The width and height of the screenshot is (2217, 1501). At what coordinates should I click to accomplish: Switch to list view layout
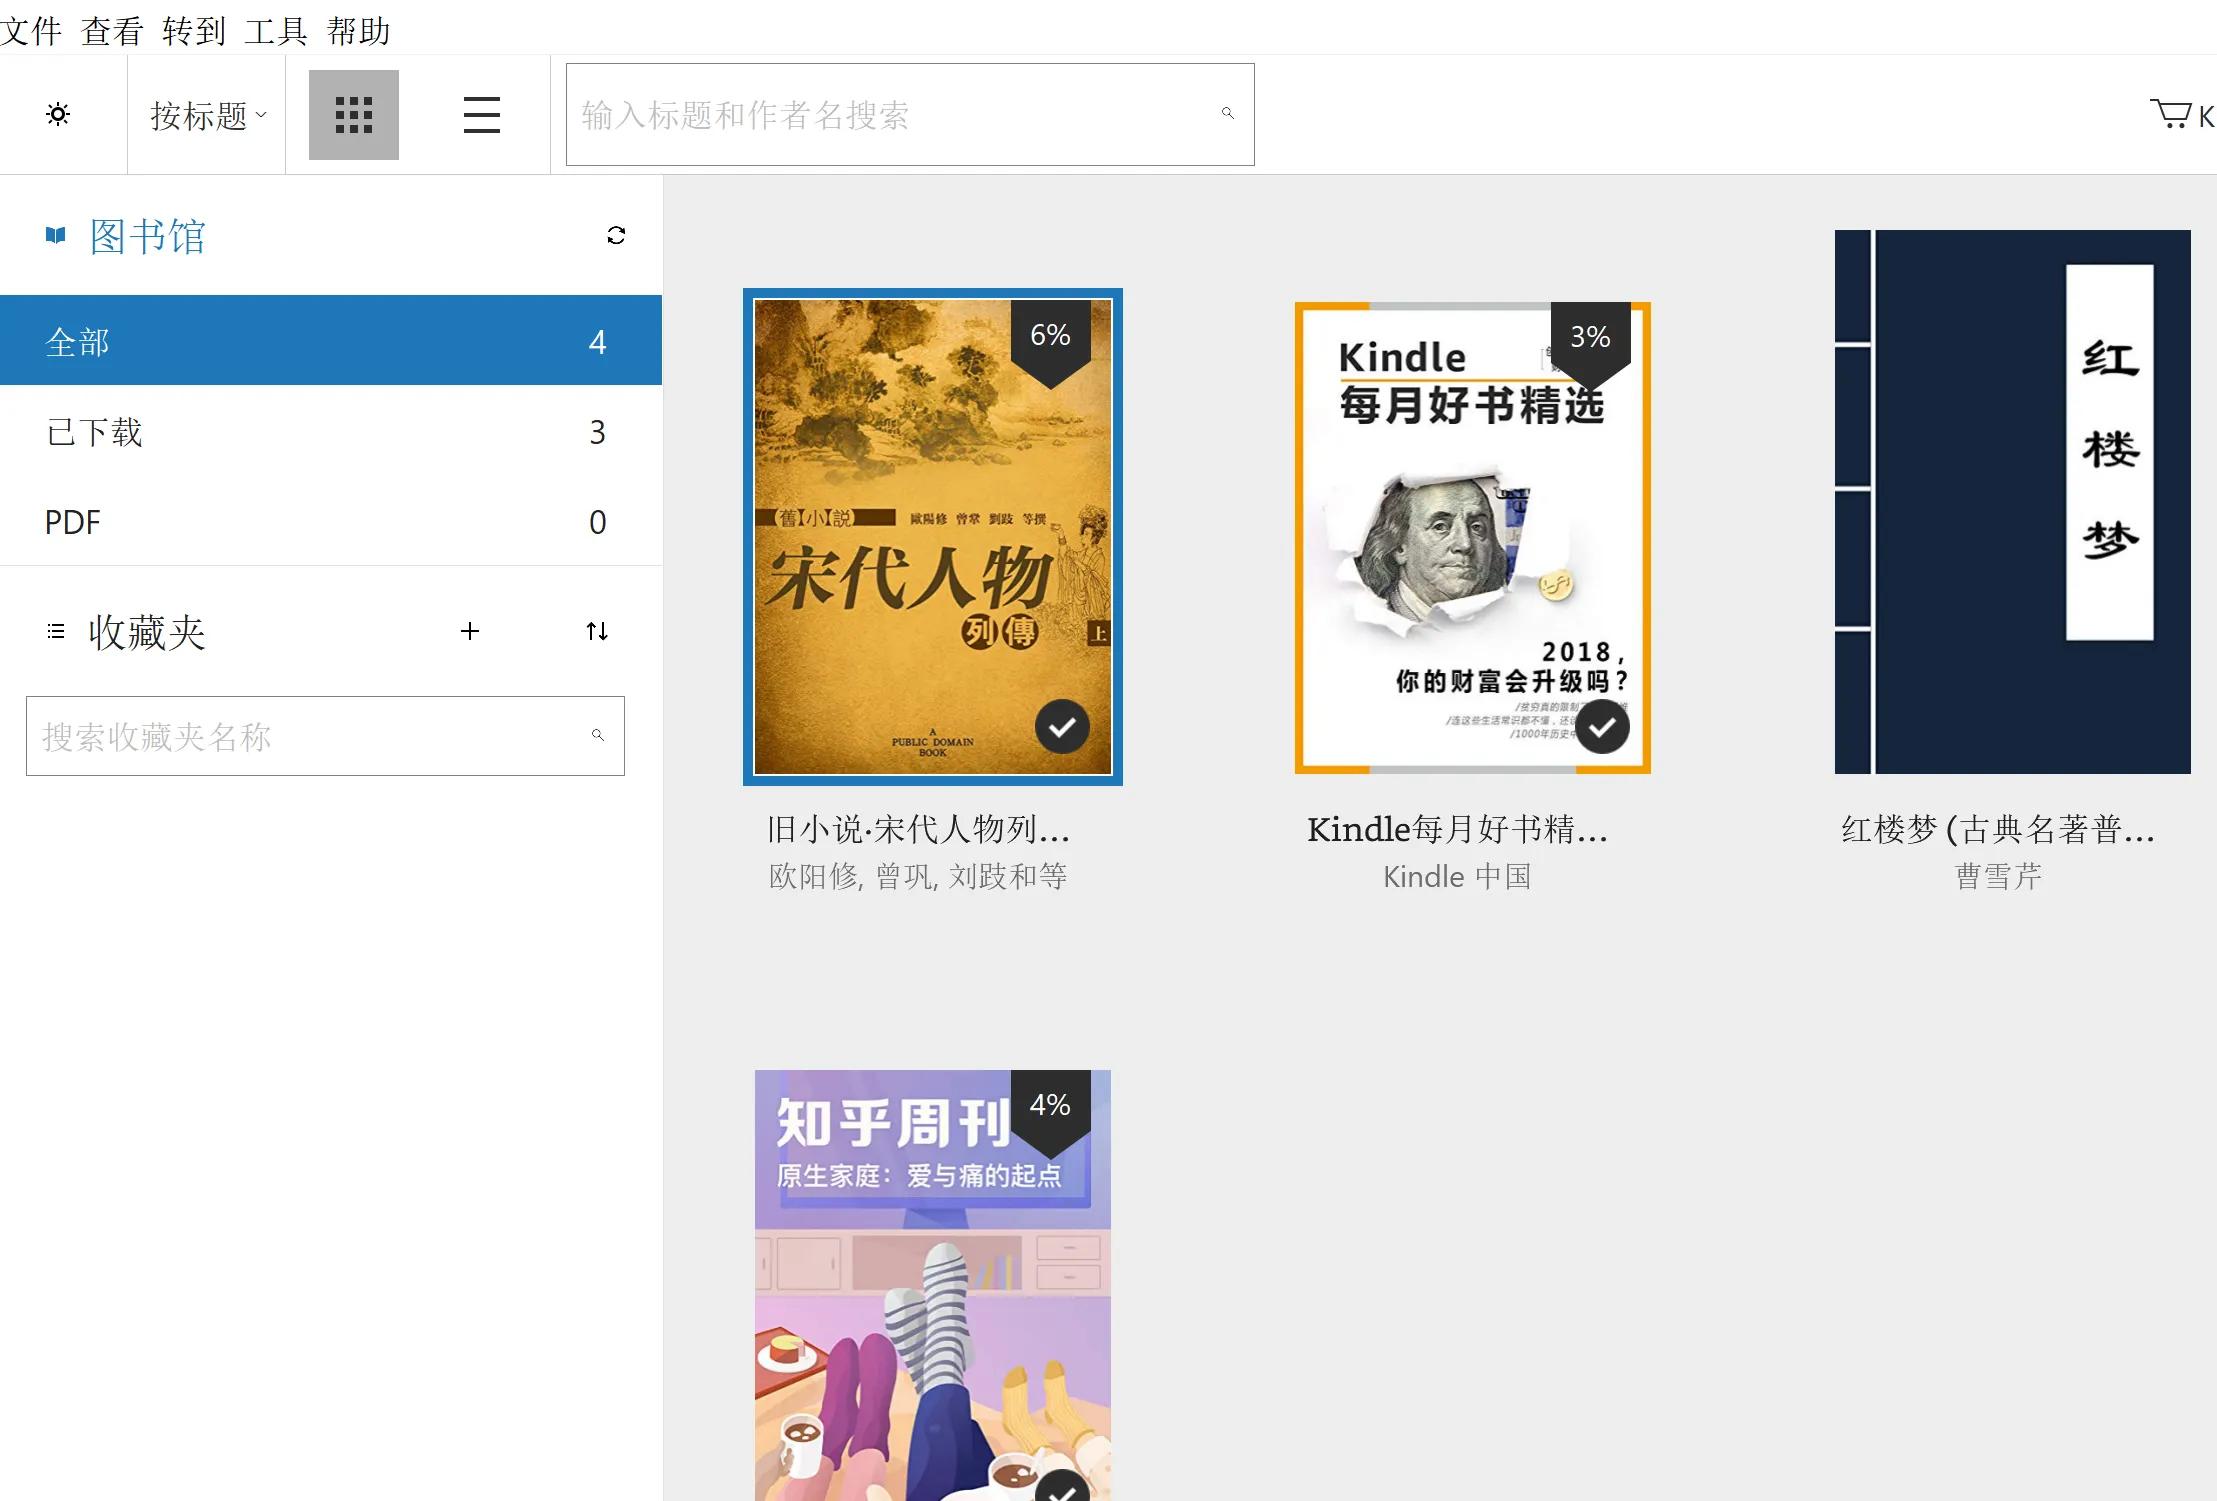[481, 115]
